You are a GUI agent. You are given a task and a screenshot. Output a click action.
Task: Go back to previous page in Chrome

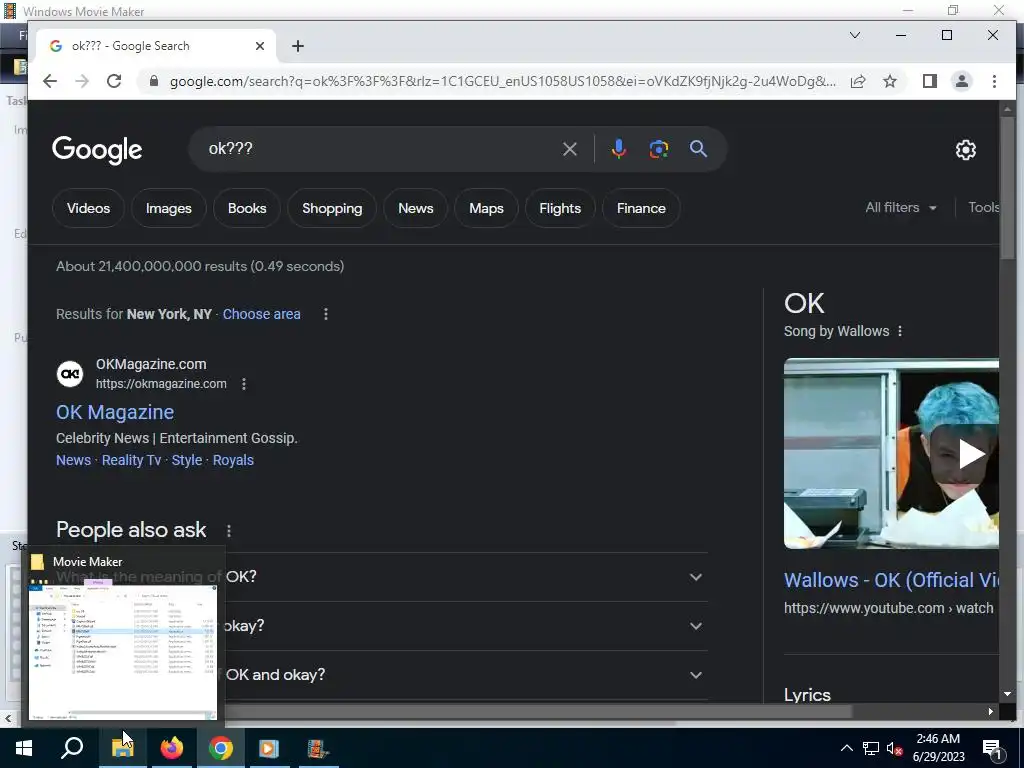(x=50, y=81)
